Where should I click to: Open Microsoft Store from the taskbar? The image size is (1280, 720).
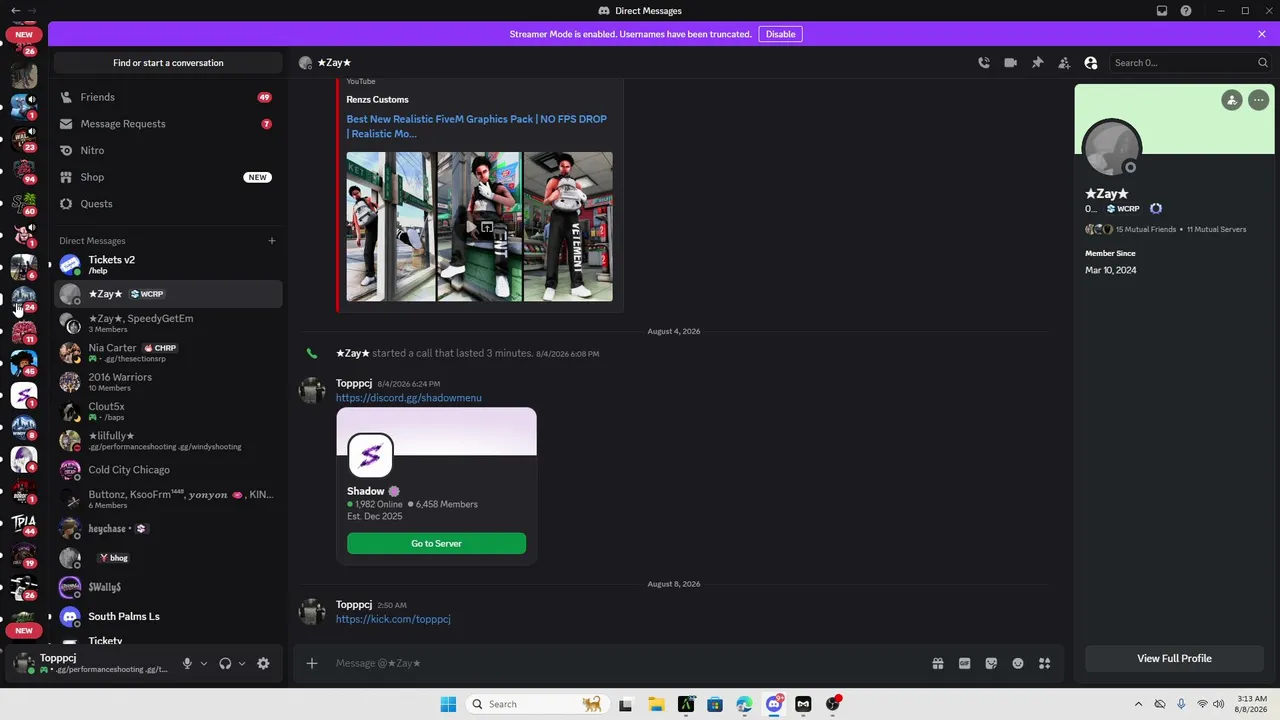[715, 704]
